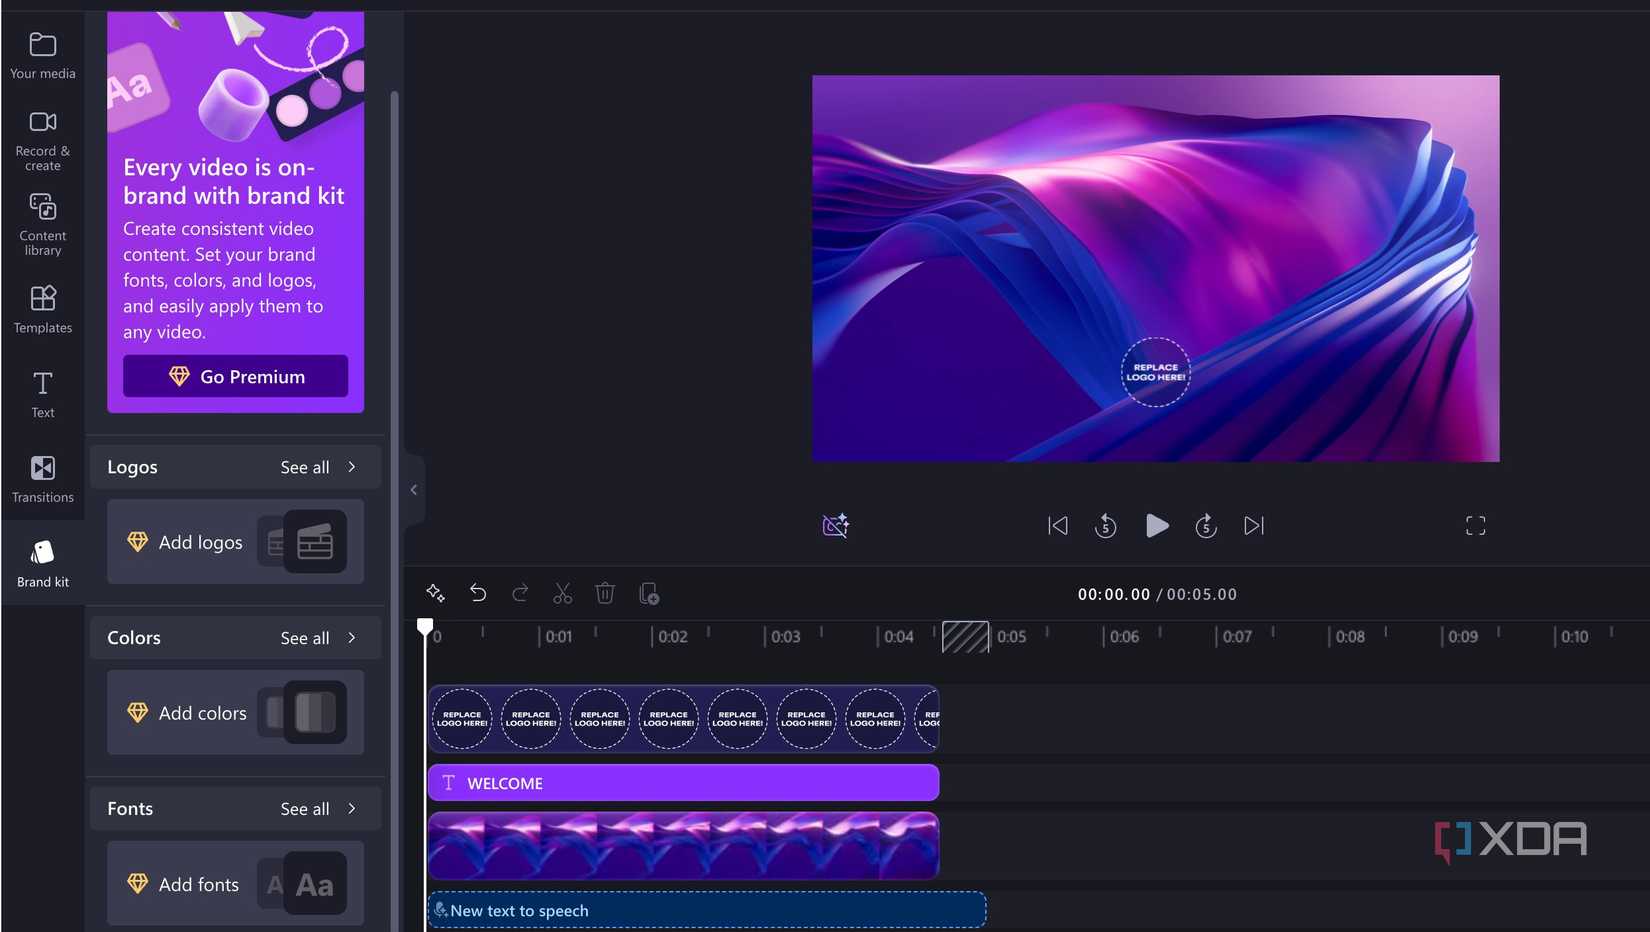
Task: Select the Record & create option
Action: 42,136
